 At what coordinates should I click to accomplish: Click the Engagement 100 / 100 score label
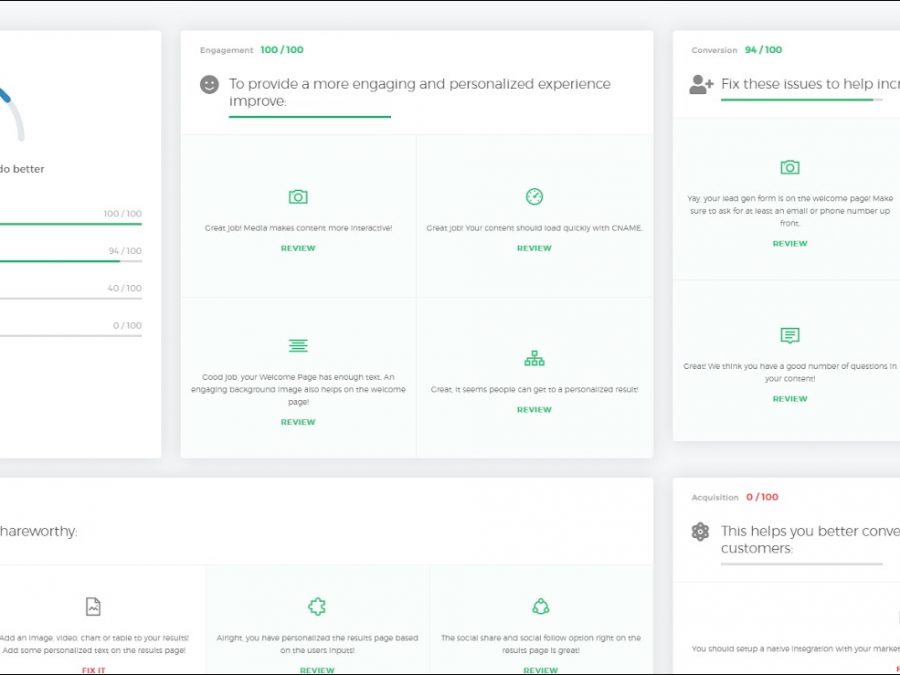(x=282, y=50)
